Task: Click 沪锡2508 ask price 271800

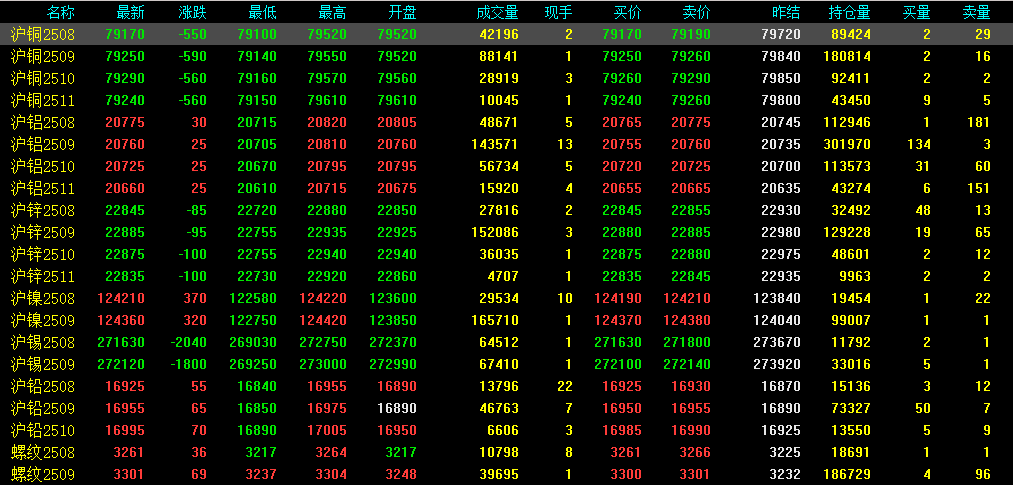Action: (x=687, y=342)
